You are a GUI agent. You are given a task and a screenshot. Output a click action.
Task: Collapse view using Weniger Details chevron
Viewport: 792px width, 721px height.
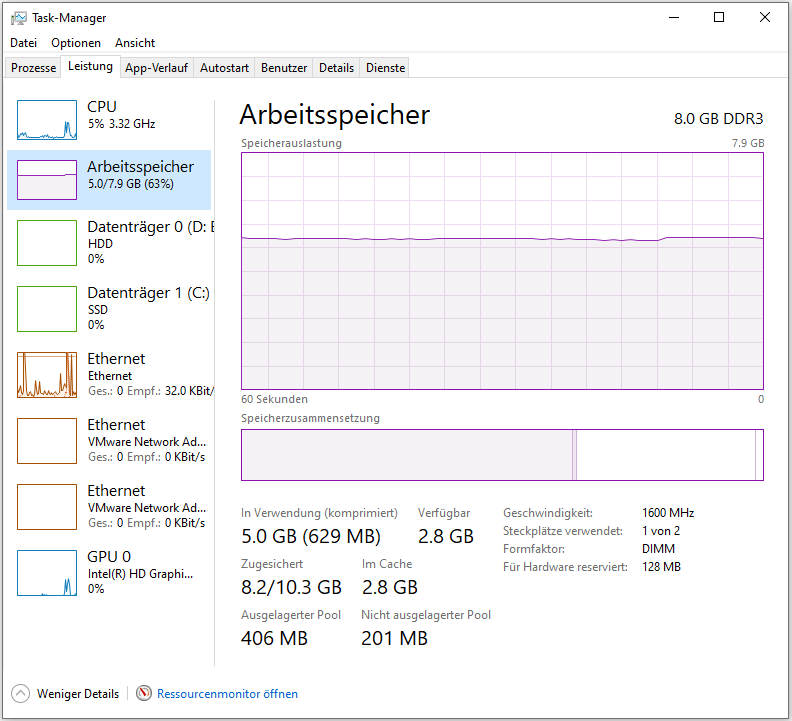[20, 693]
